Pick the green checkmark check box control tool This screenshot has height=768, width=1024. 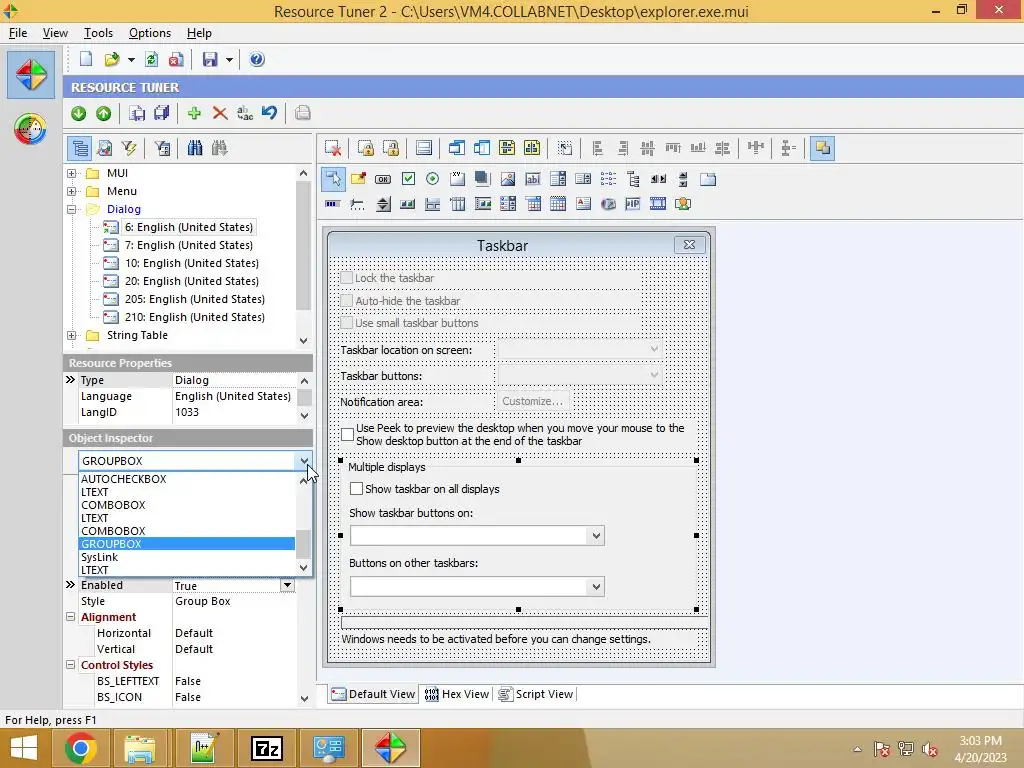coord(408,179)
